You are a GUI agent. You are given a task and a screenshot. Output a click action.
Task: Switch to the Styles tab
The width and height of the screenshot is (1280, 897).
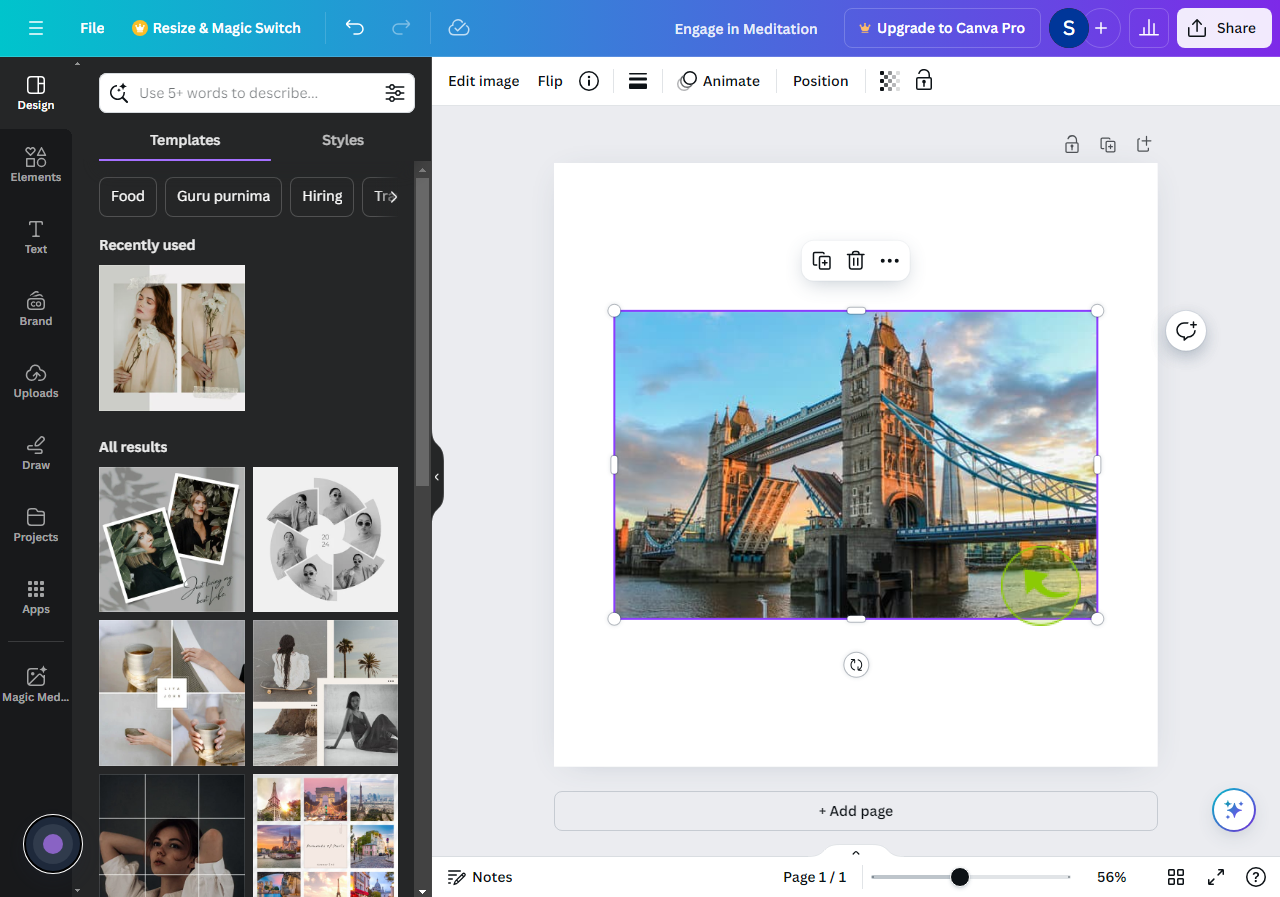(x=343, y=140)
